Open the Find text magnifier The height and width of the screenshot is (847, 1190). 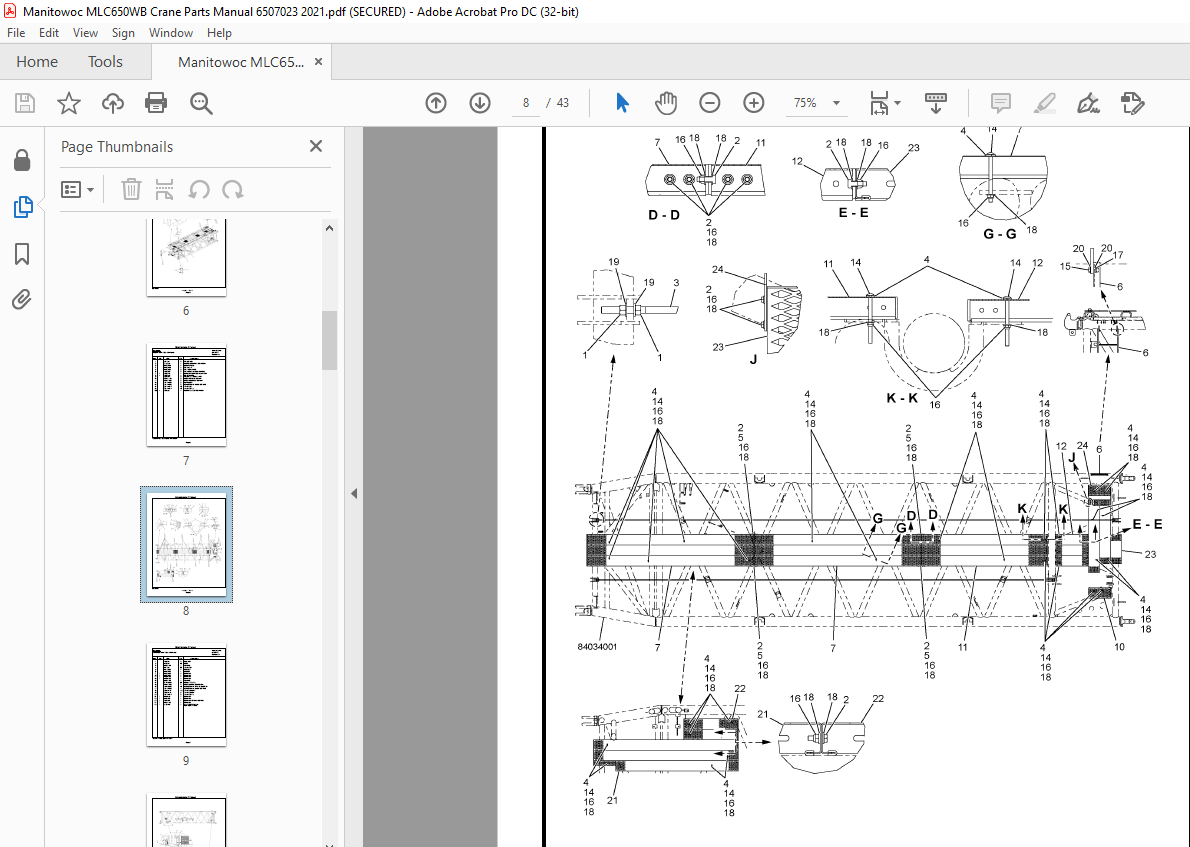pos(201,103)
